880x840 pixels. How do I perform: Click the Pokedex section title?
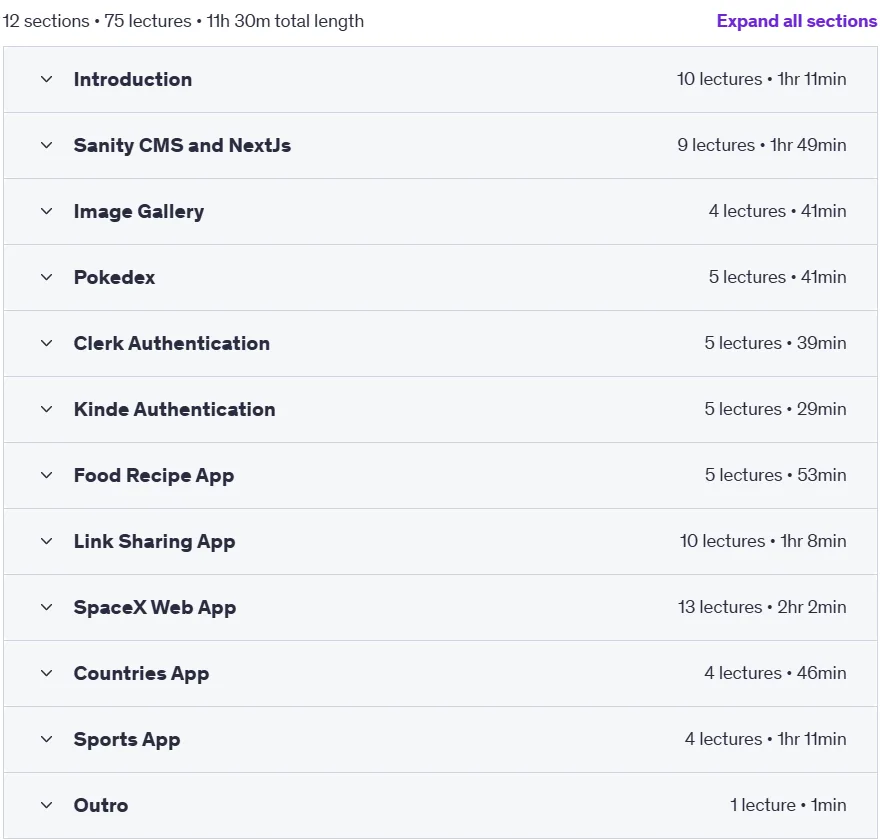pyautogui.click(x=114, y=277)
